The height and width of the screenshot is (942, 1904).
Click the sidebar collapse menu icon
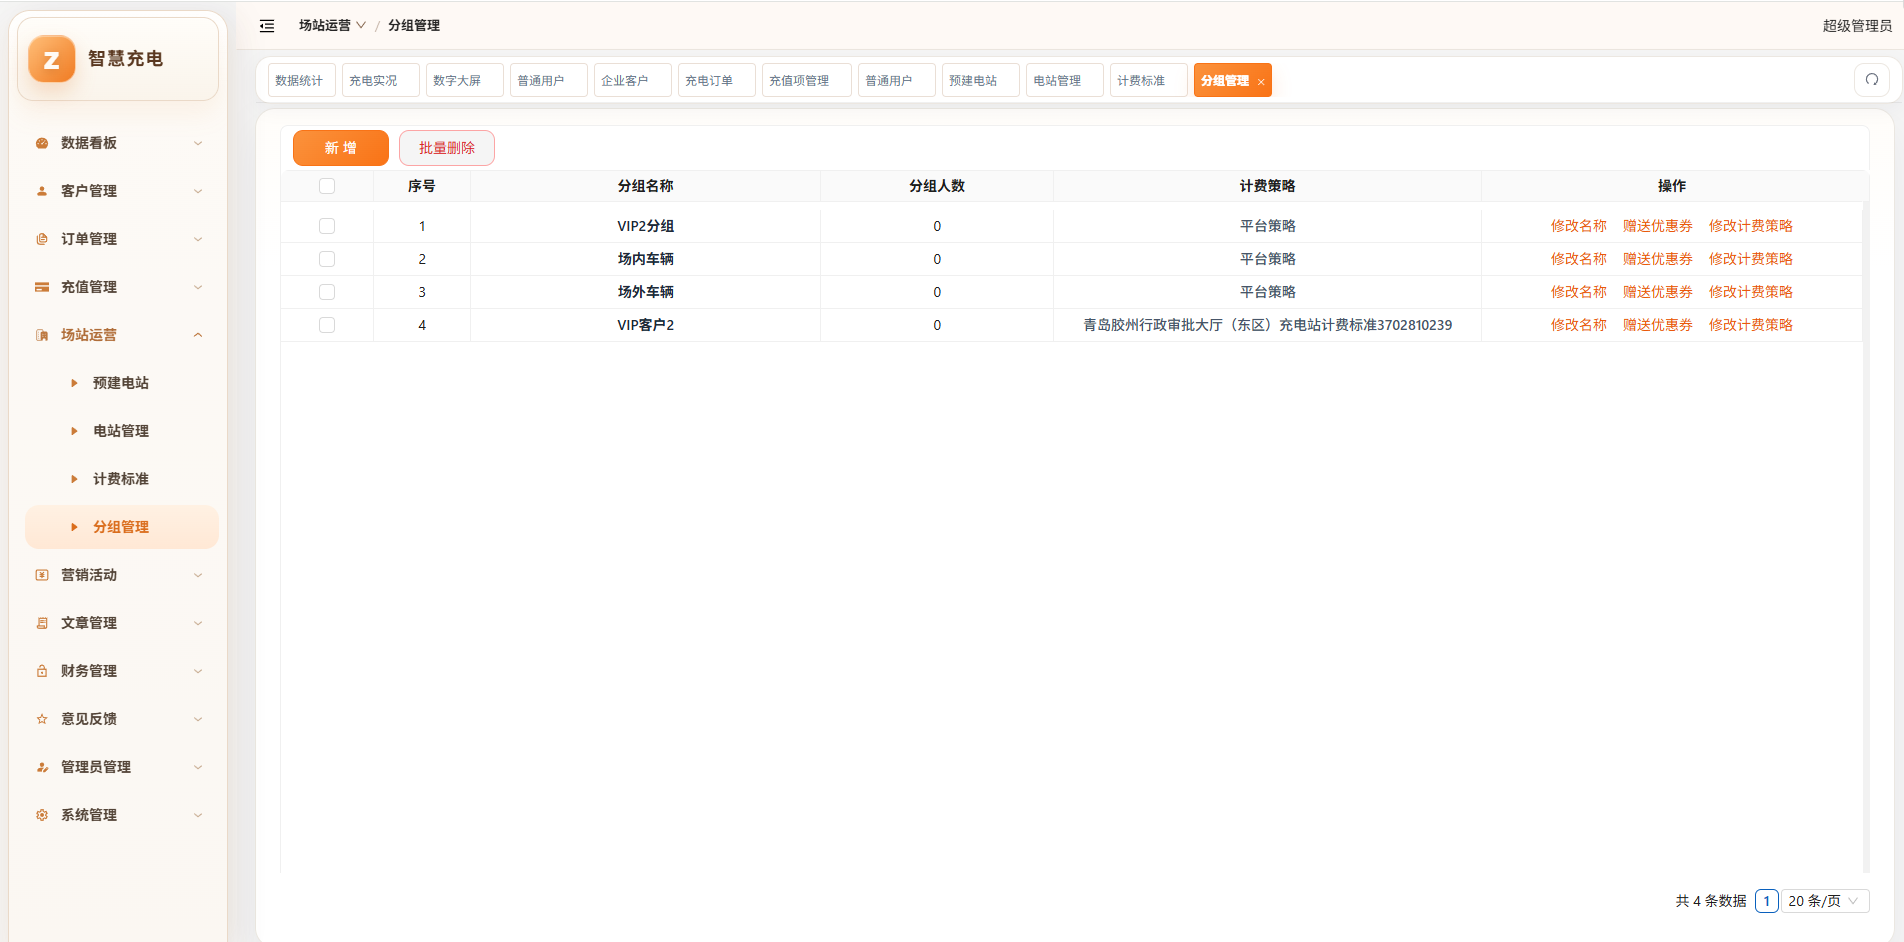tap(267, 26)
